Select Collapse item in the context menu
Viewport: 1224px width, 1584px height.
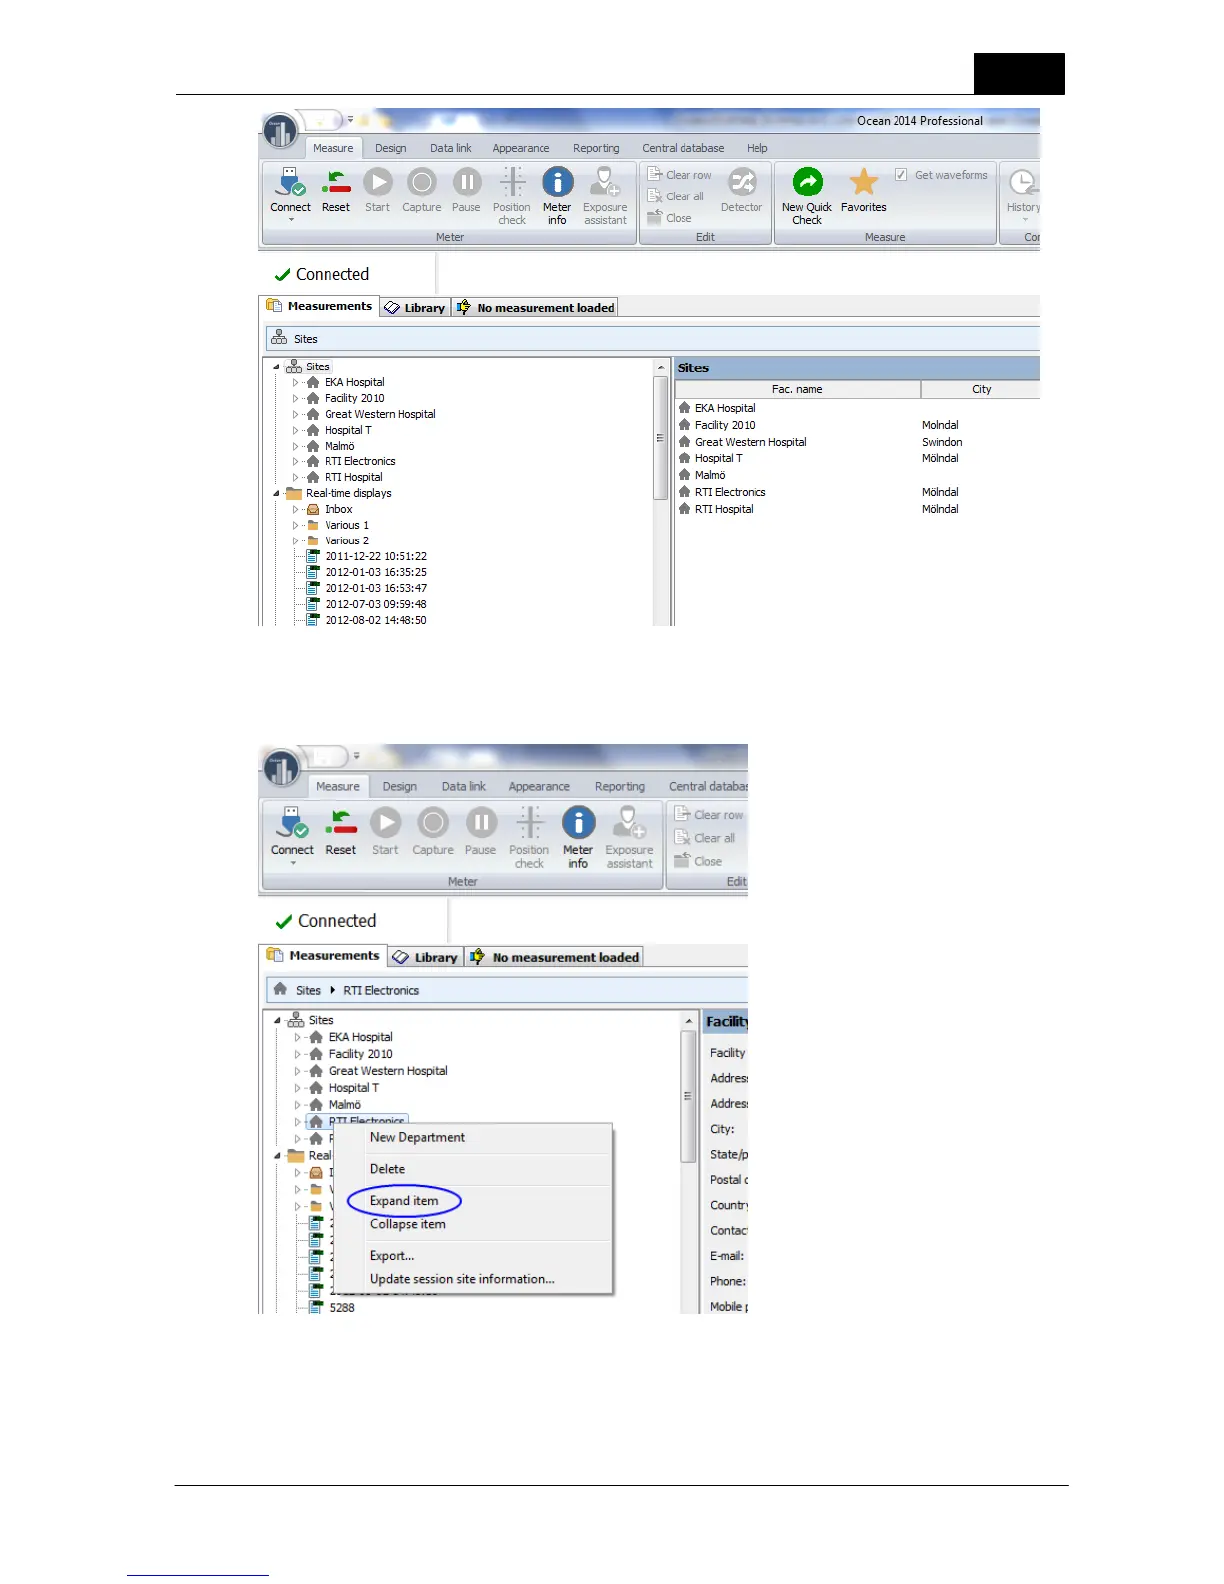coord(408,1224)
